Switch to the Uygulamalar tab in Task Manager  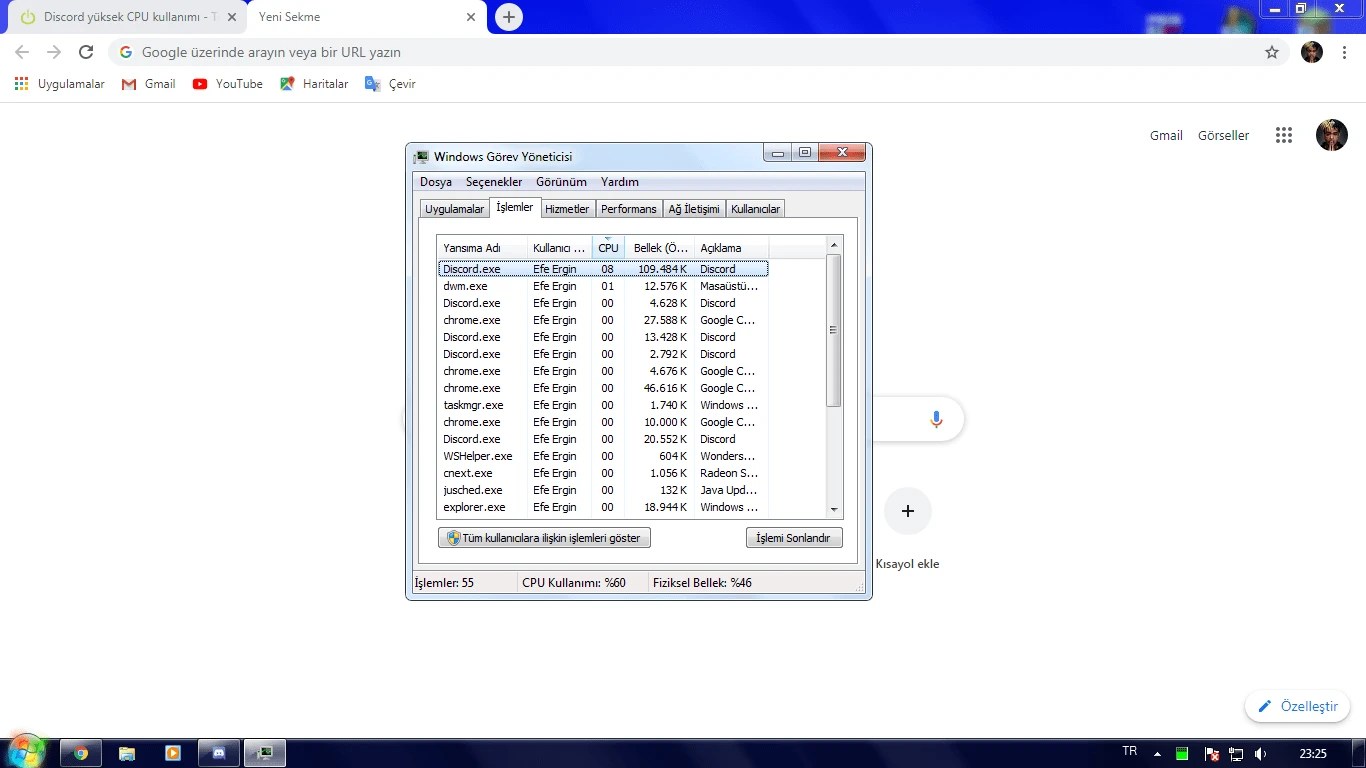[x=454, y=209]
